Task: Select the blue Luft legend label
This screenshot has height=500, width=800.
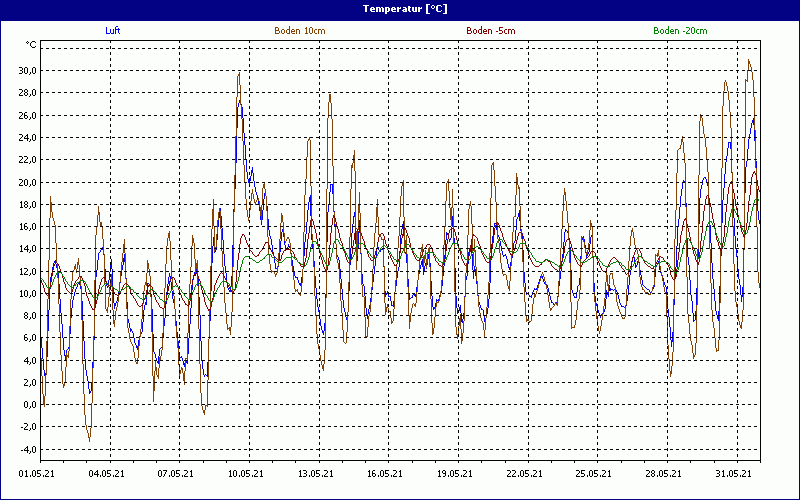Action: pyautogui.click(x=113, y=31)
